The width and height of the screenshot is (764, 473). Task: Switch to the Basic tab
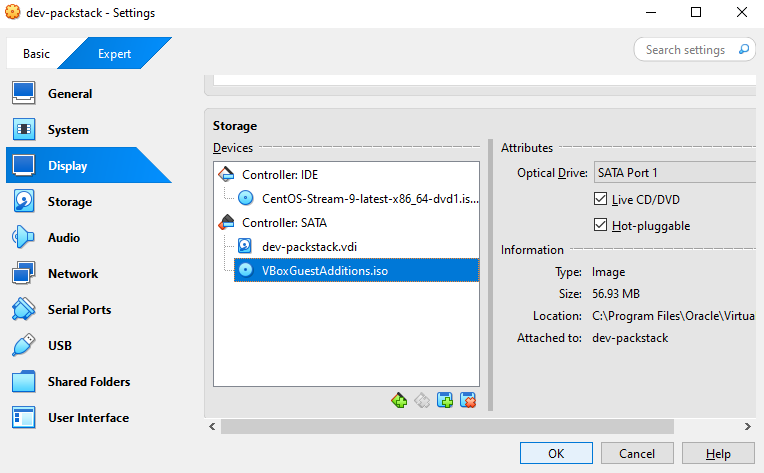point(36,54)
